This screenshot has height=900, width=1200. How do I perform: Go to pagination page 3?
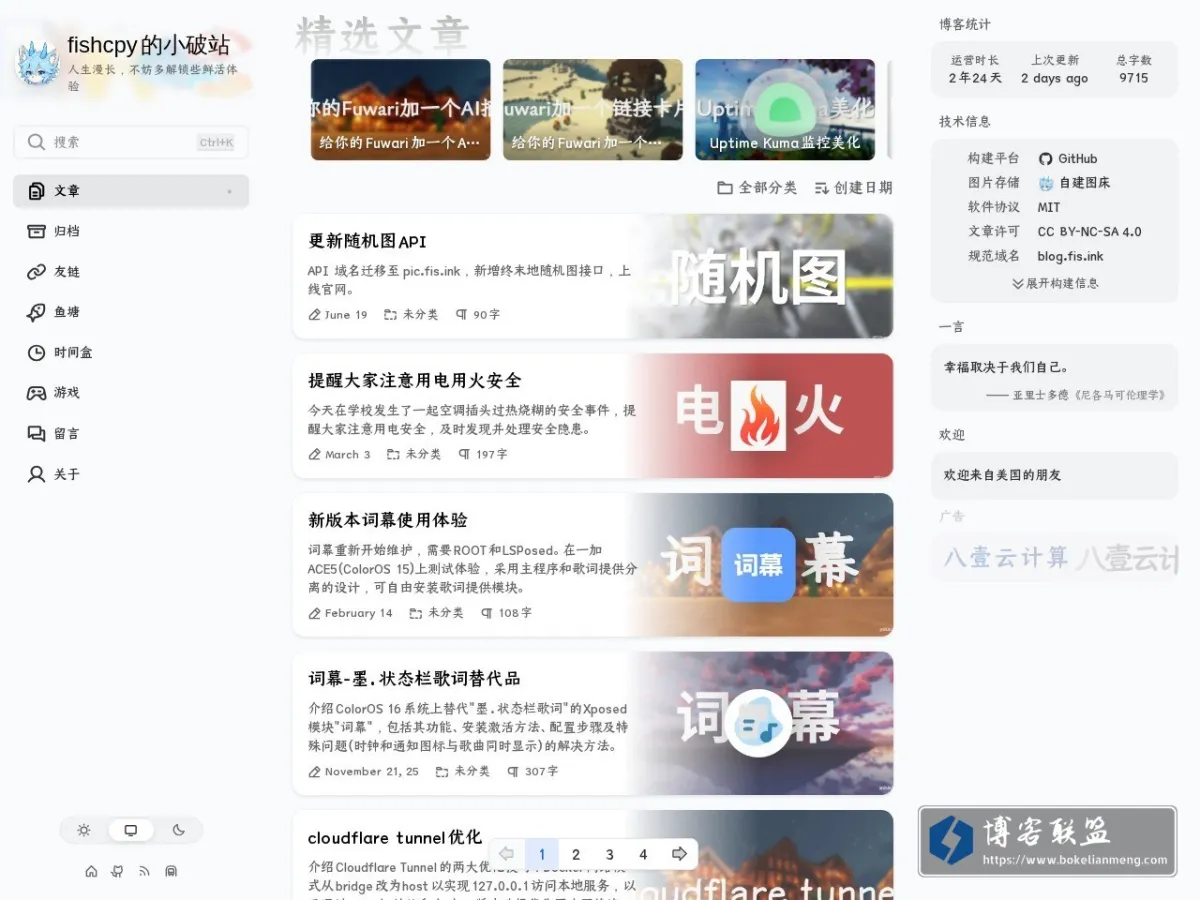(x=610, y=854)
